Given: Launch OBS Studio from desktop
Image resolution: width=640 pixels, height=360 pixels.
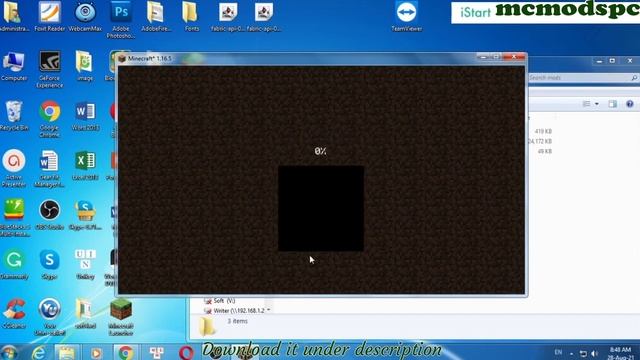Looking at the screenshot, I should point(49,215).
